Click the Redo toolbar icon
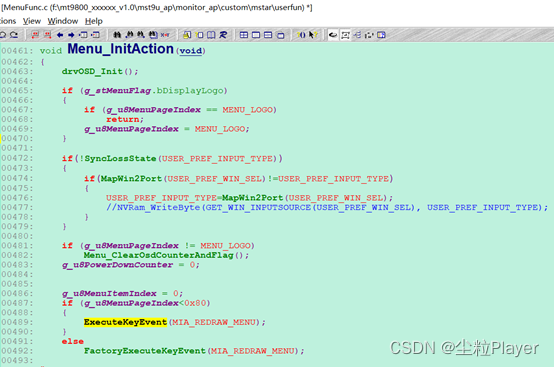554x367 pixels. [x=14, y=35]
